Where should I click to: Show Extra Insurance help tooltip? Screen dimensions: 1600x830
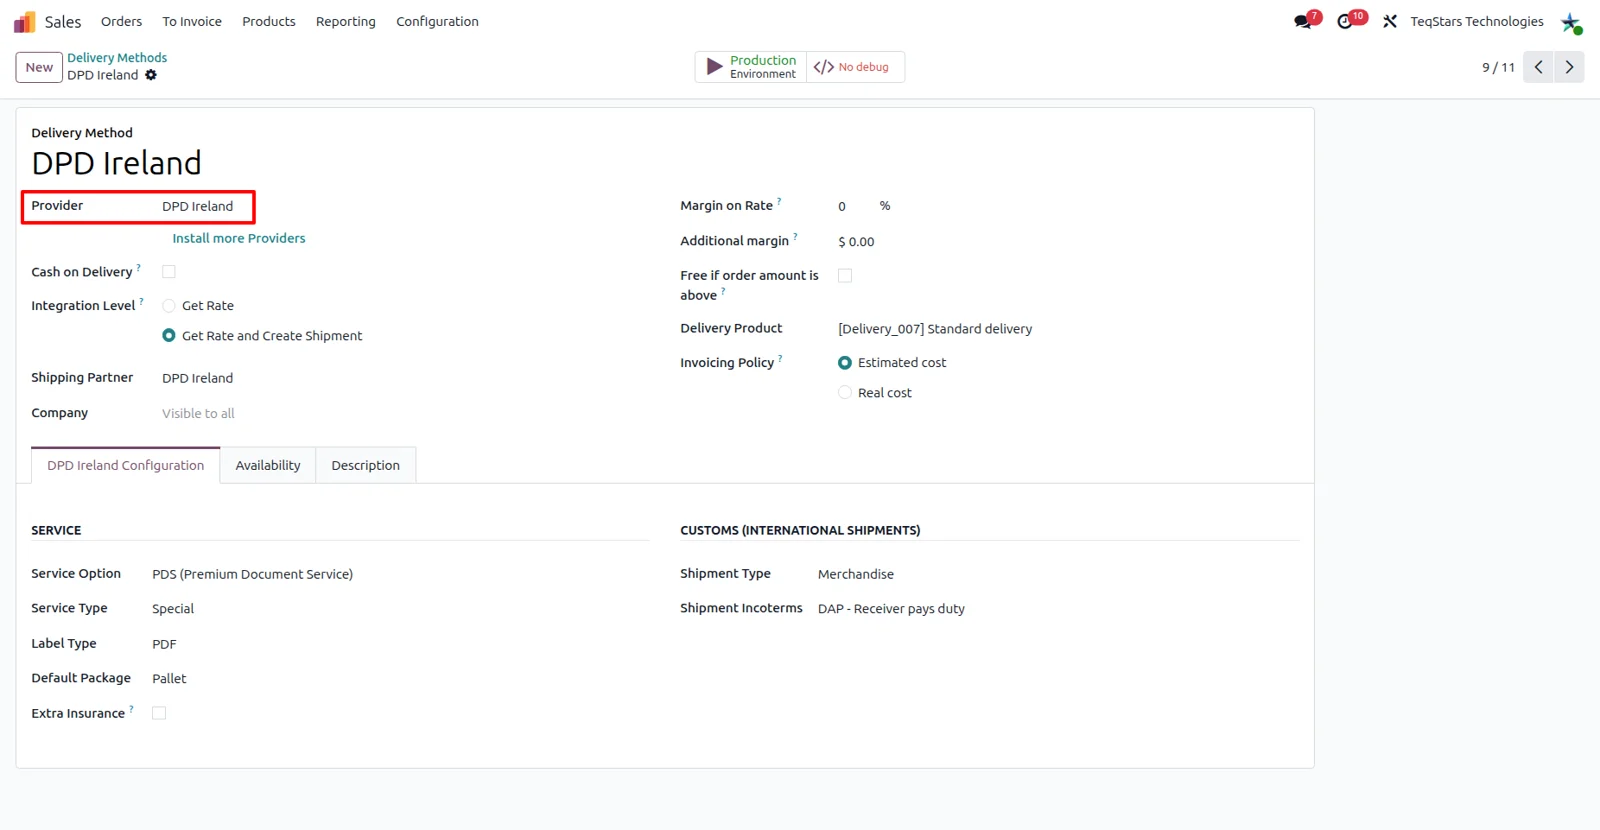coord(131,709)
